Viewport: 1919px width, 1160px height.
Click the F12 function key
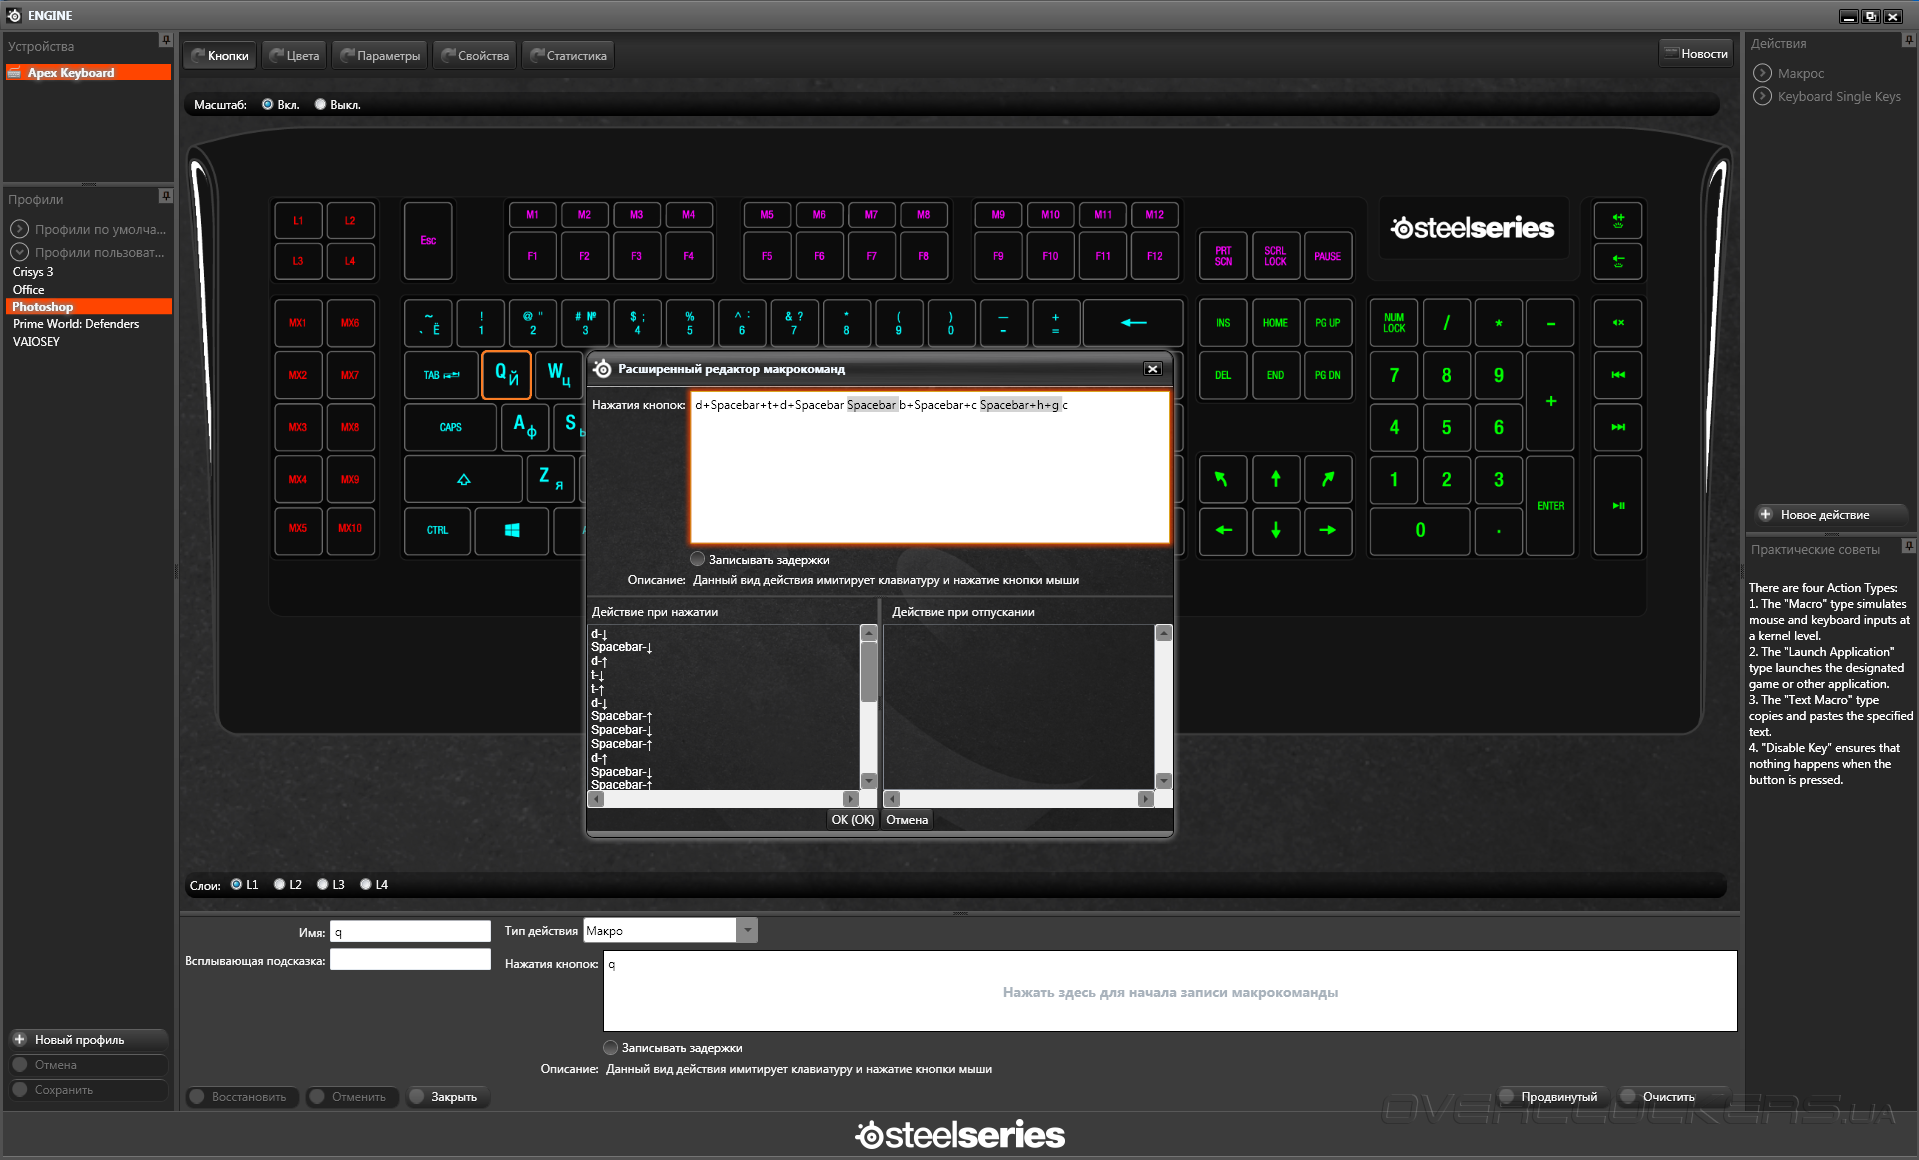click(1154, 256)
